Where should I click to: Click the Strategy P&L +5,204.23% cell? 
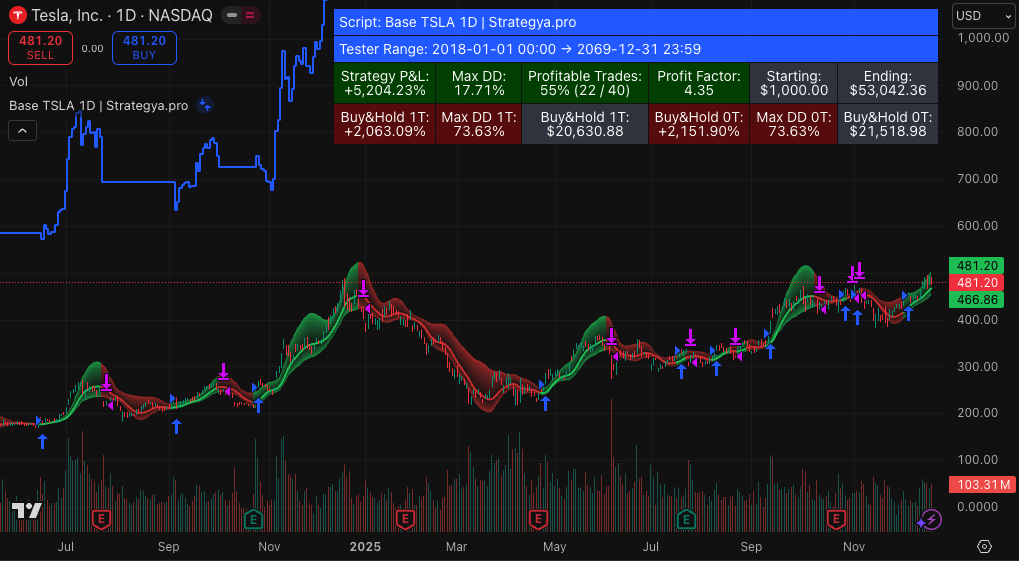pos(385,83)
